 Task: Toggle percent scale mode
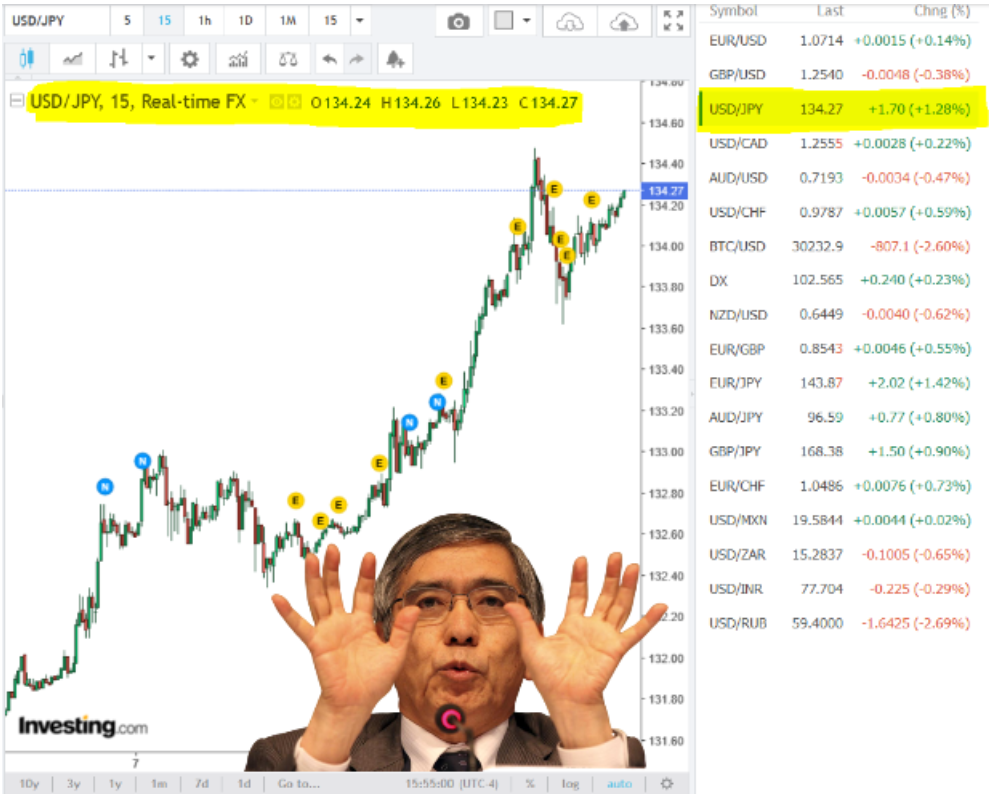[x=530, y=783]
